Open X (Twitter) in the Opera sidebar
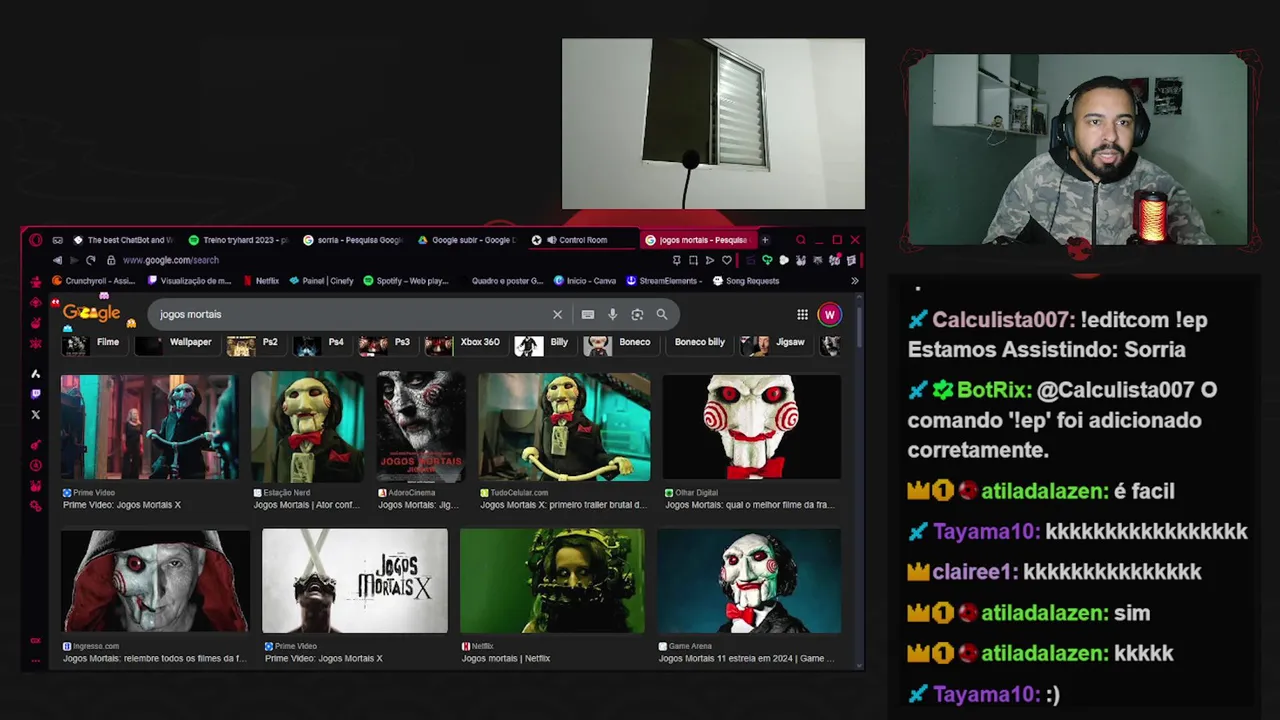 pos(36,414)
